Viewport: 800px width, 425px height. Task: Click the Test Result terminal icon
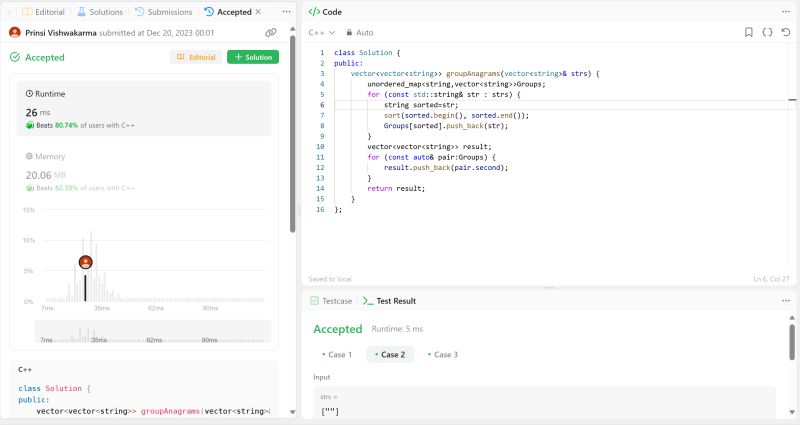pos(368,301)
